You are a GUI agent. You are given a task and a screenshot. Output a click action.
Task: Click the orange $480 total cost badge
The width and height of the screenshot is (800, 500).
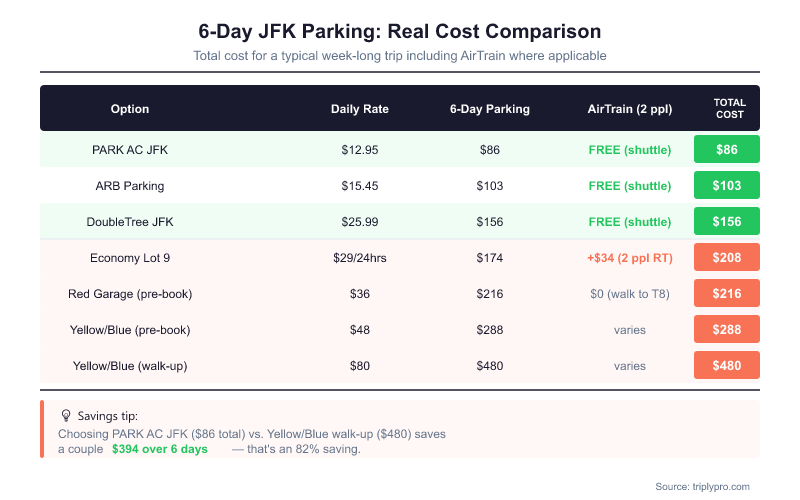point(727,365)
